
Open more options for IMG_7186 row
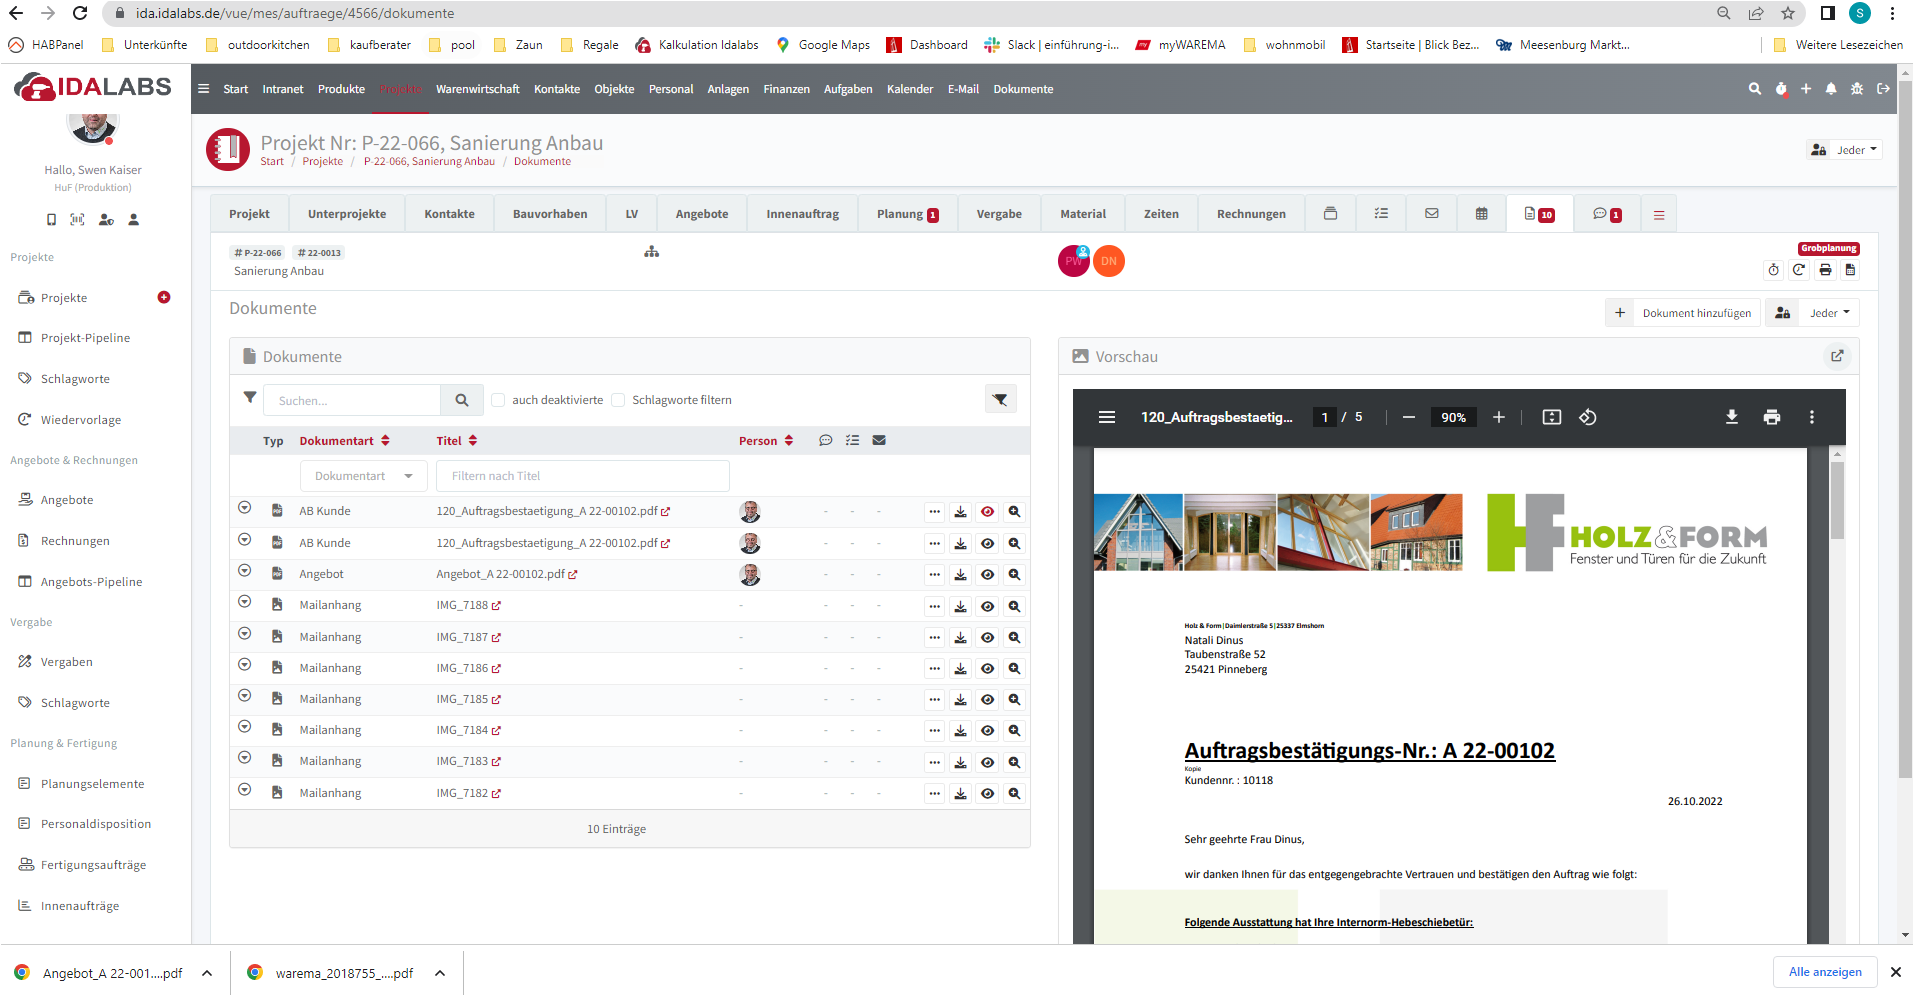click(x=934, y=669)
